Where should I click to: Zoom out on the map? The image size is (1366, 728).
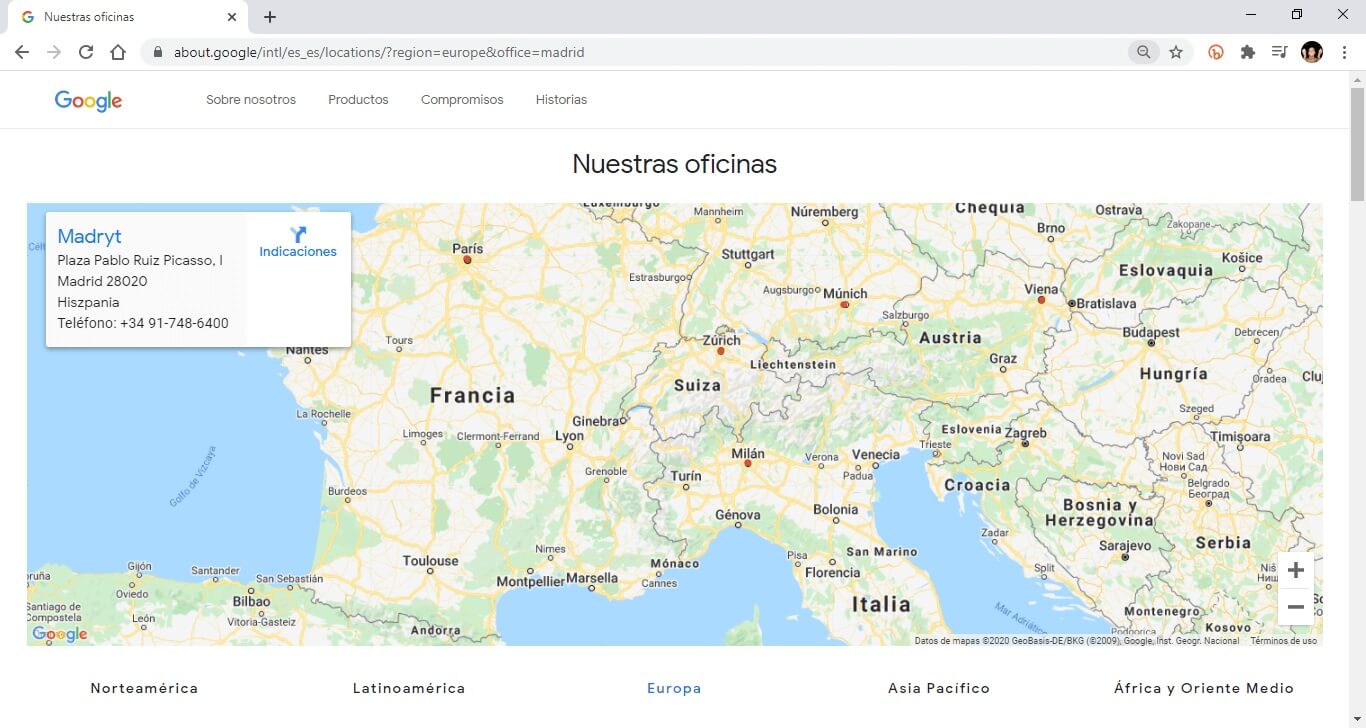1296,607
